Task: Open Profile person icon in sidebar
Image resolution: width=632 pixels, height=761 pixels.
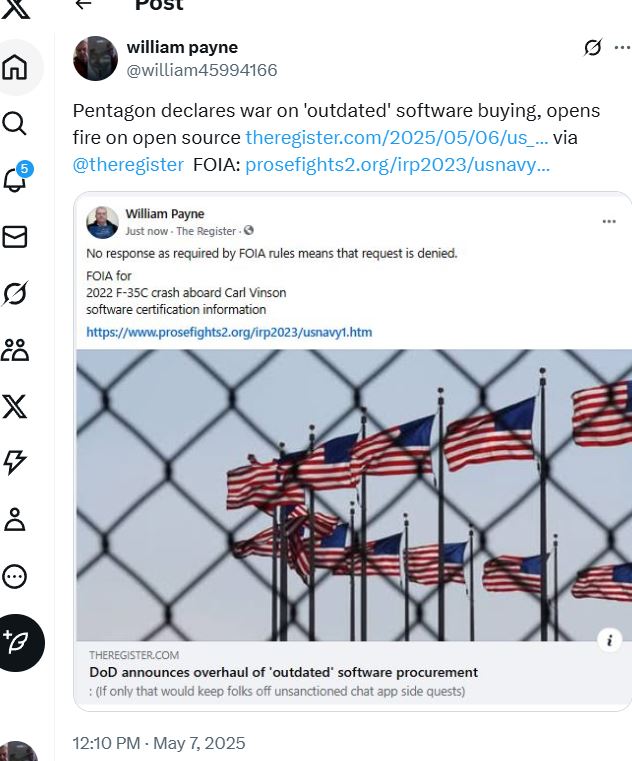Action: 15,519
